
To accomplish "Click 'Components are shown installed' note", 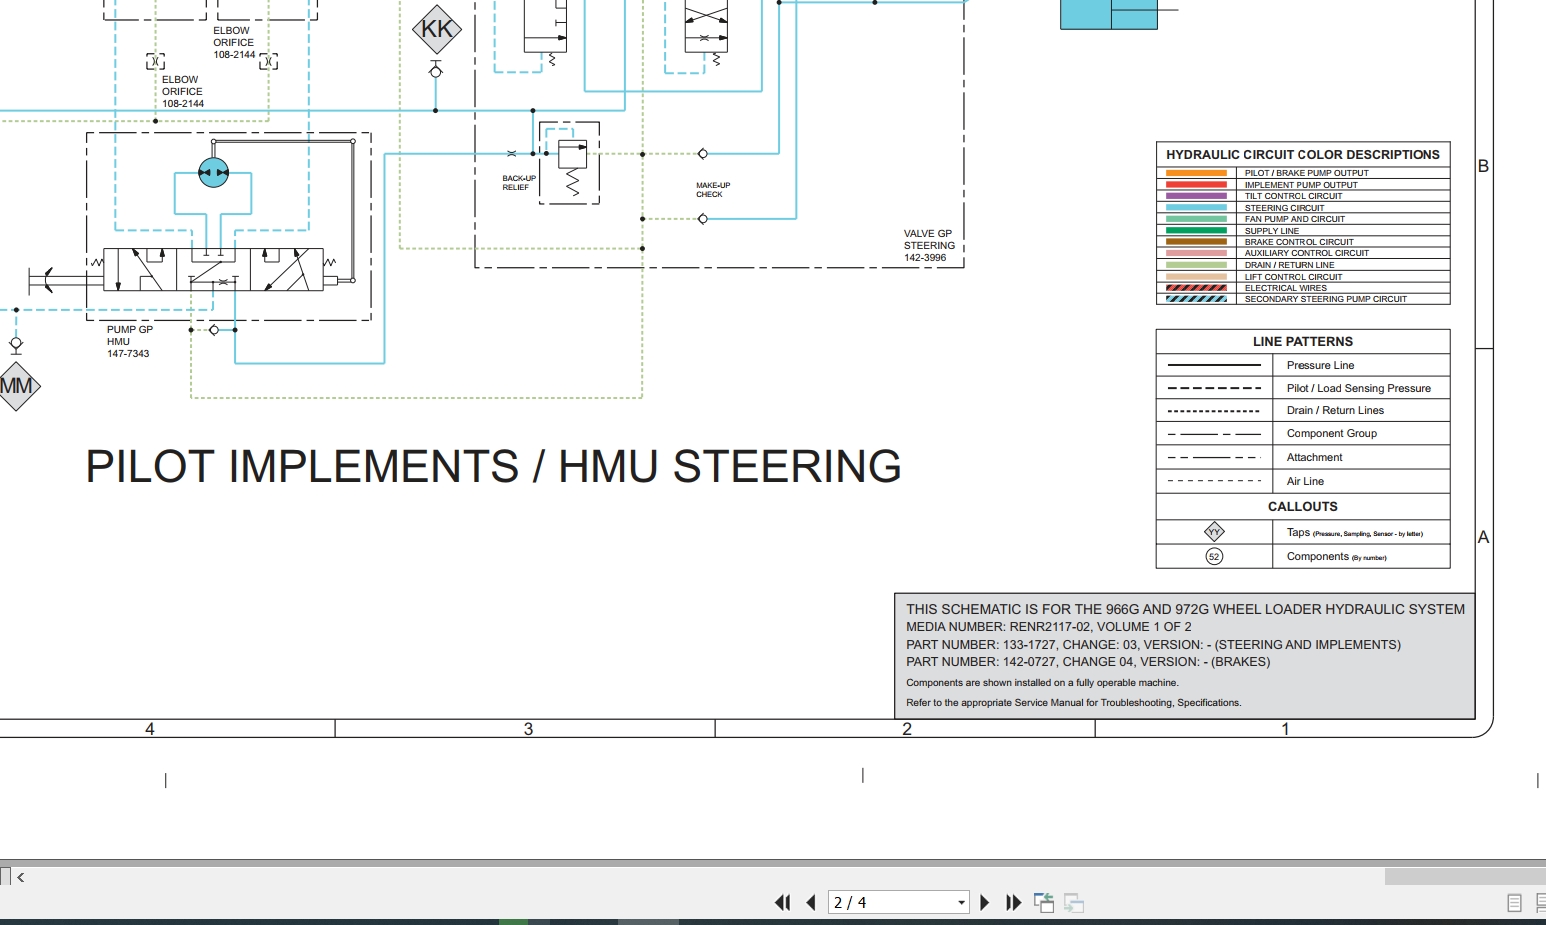I will click(1042, 683).
